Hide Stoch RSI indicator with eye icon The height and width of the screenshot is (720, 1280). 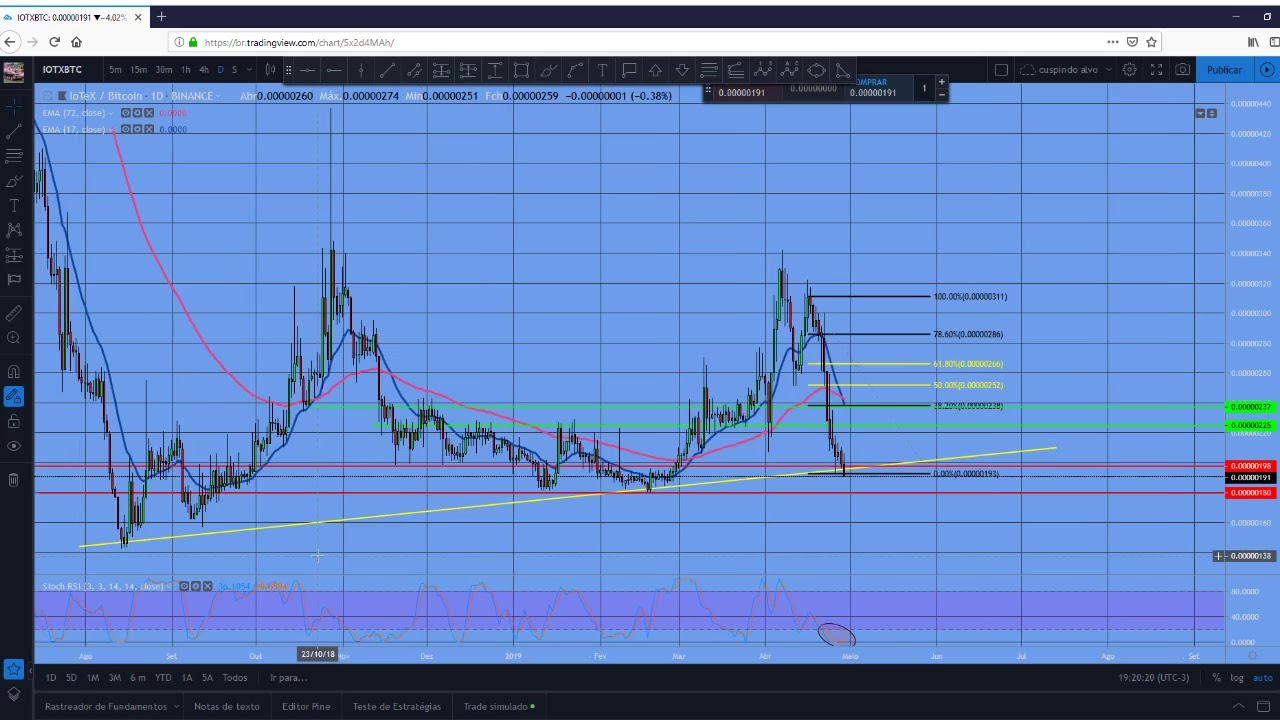[x=184, y=586]
